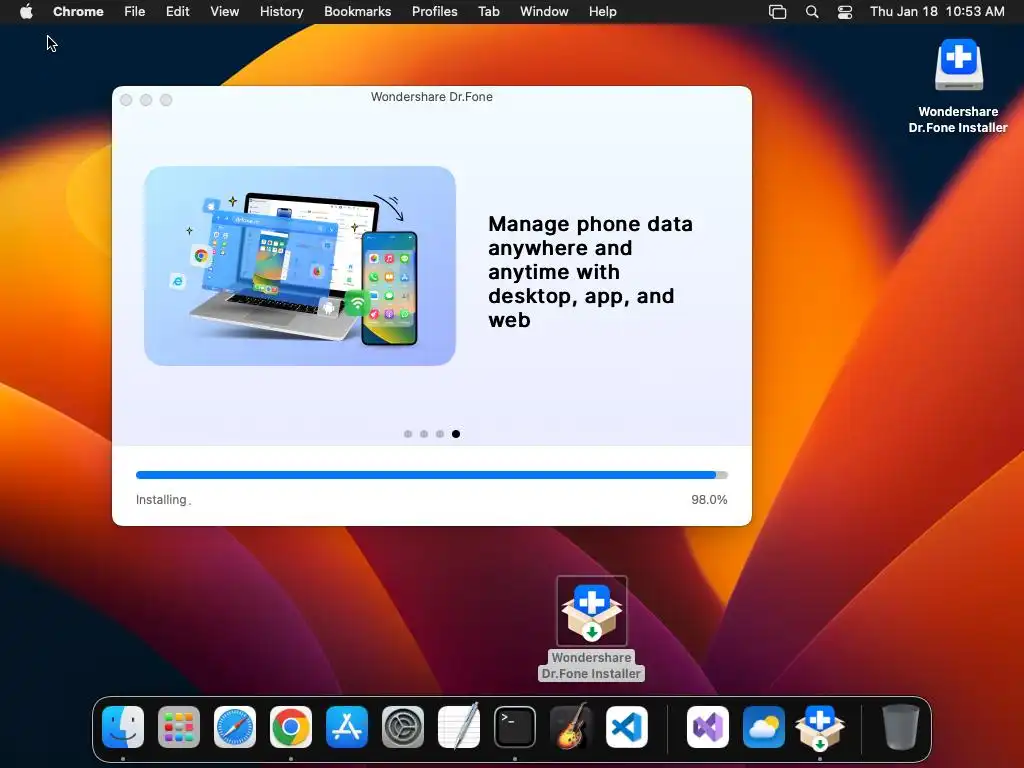Zoom the Dr.Fone installer window
This screenshot has width=1024, height=768.
coord(166,100)
